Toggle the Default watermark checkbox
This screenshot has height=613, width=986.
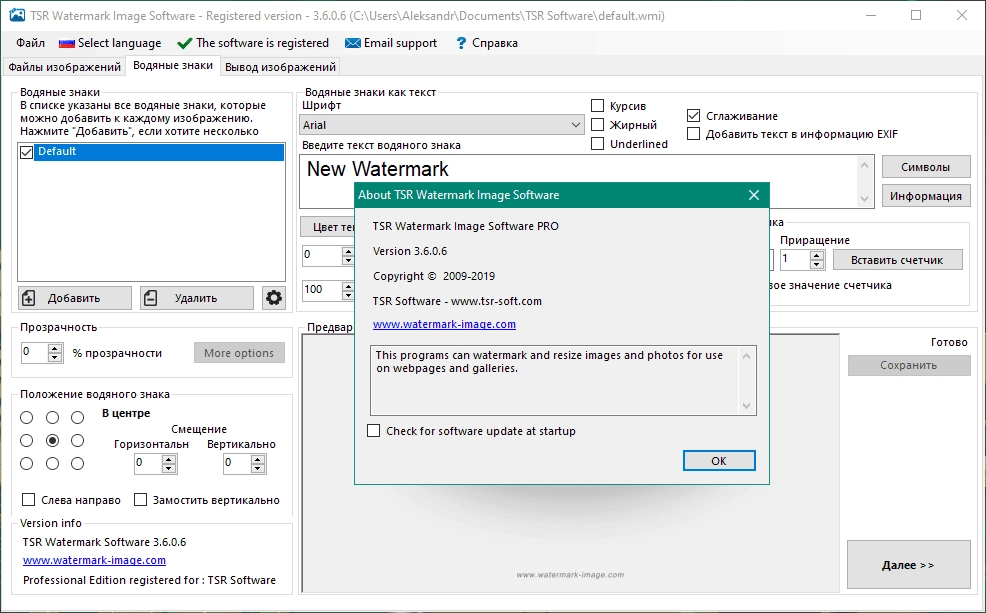click(x=26, y=152)
